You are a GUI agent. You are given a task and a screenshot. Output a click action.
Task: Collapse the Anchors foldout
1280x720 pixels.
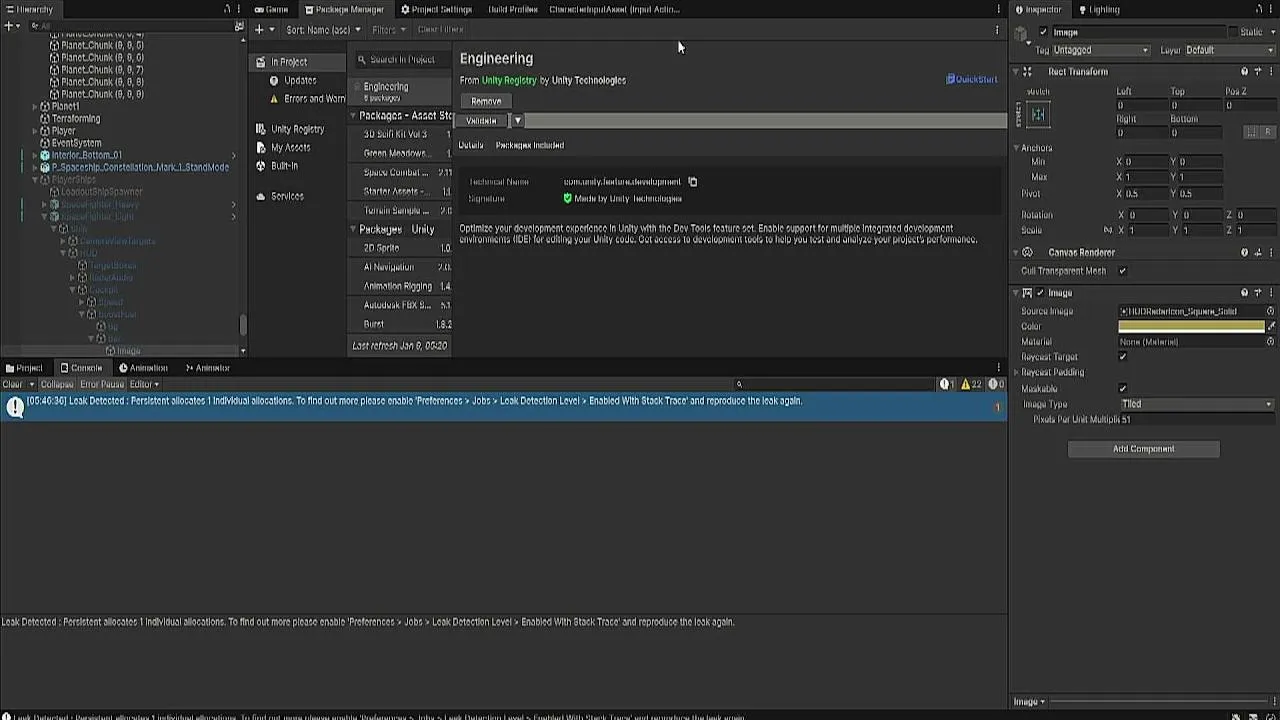1017,148
